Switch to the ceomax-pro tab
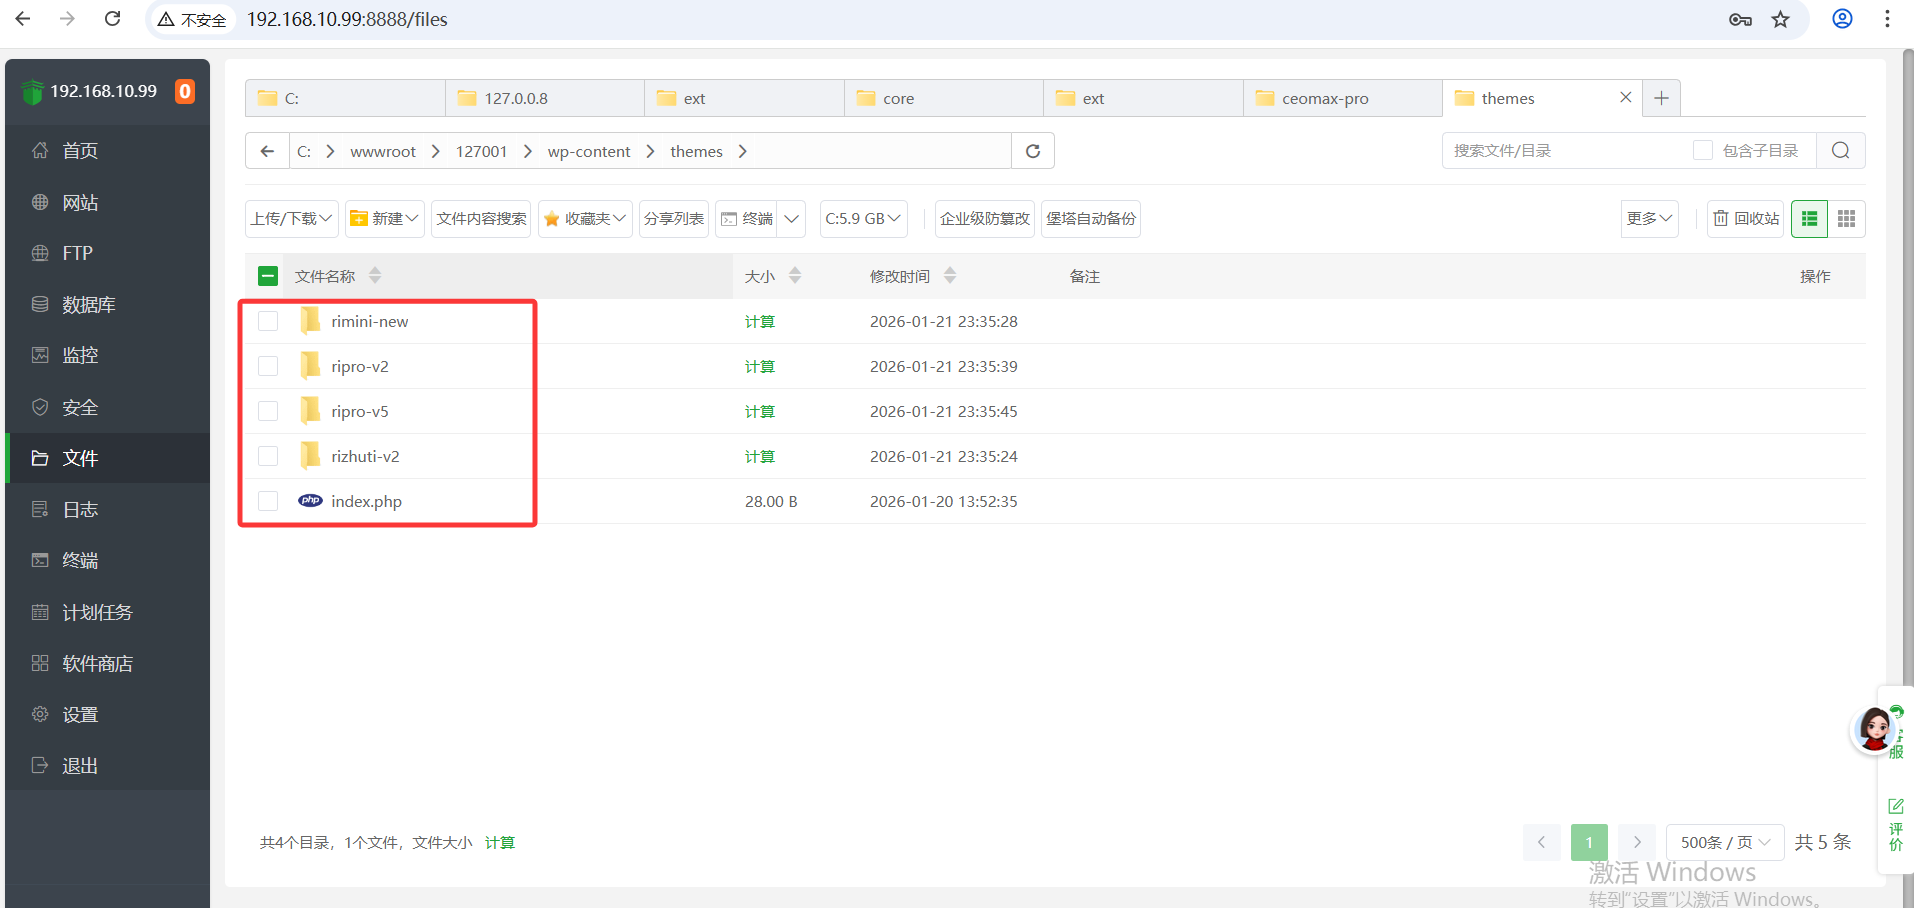The image size is (1914, 908). 1324,98
